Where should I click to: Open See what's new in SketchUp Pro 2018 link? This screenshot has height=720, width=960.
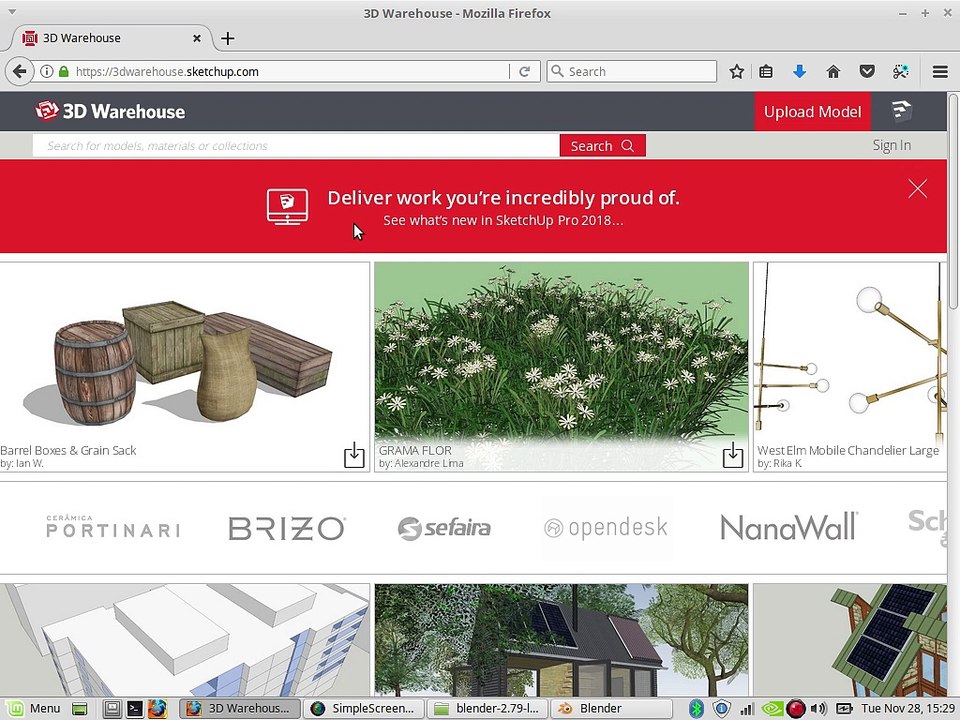coord(503,220)
